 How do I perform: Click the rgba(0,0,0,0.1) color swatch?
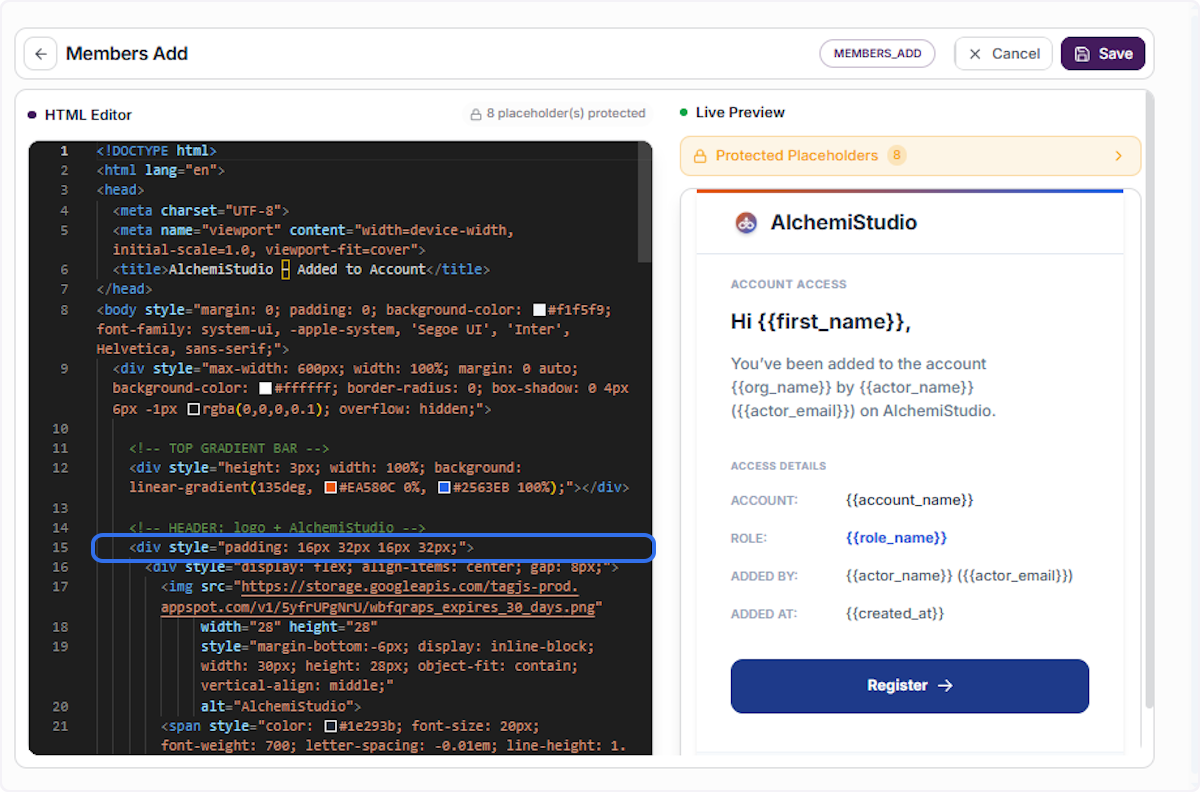coord(194,409)
